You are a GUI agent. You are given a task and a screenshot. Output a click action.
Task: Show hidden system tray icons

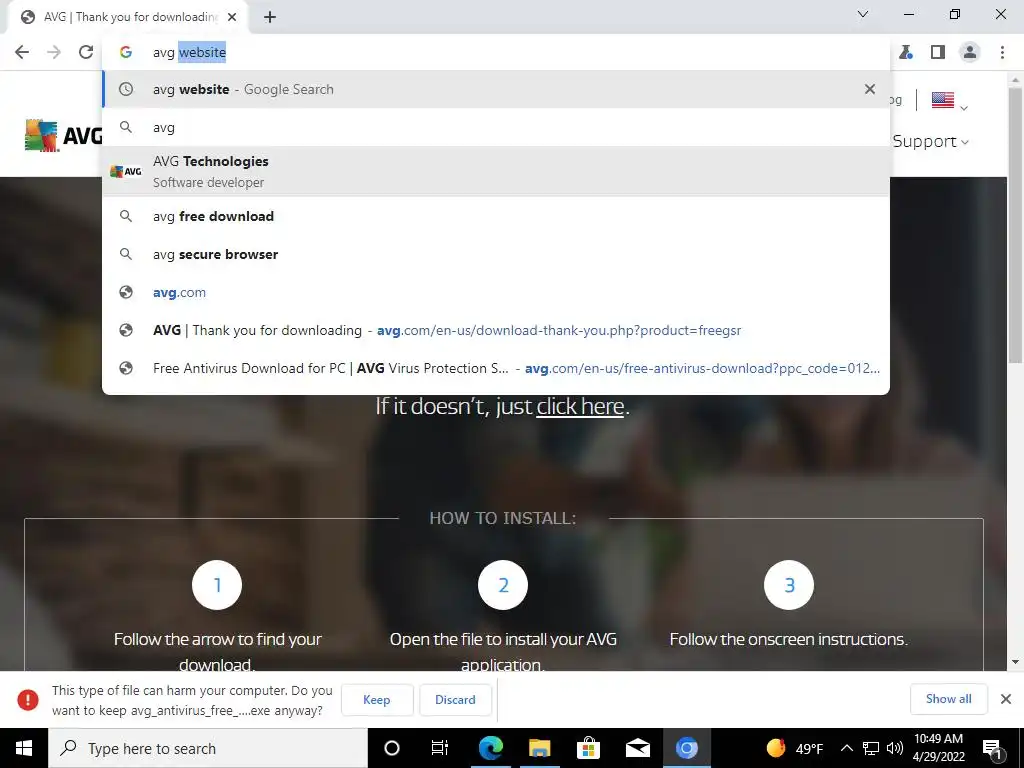[846, 748]
